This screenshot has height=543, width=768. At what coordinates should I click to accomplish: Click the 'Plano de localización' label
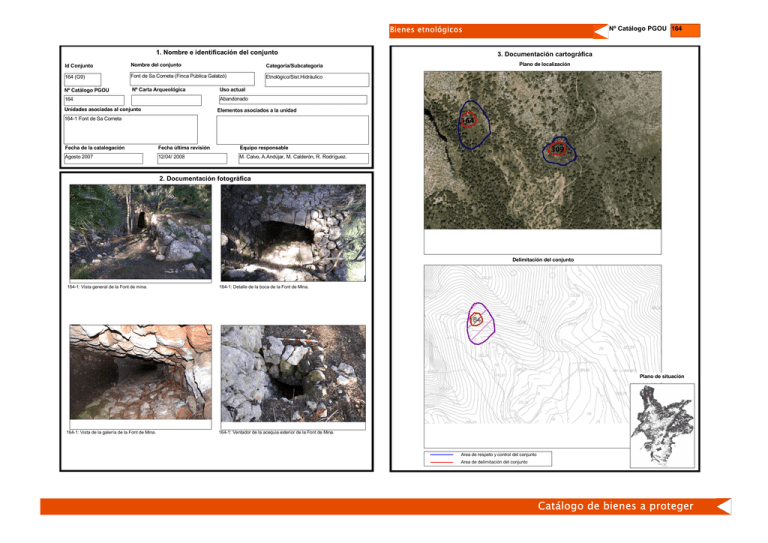pyautogui.click(x=545, y=64)
